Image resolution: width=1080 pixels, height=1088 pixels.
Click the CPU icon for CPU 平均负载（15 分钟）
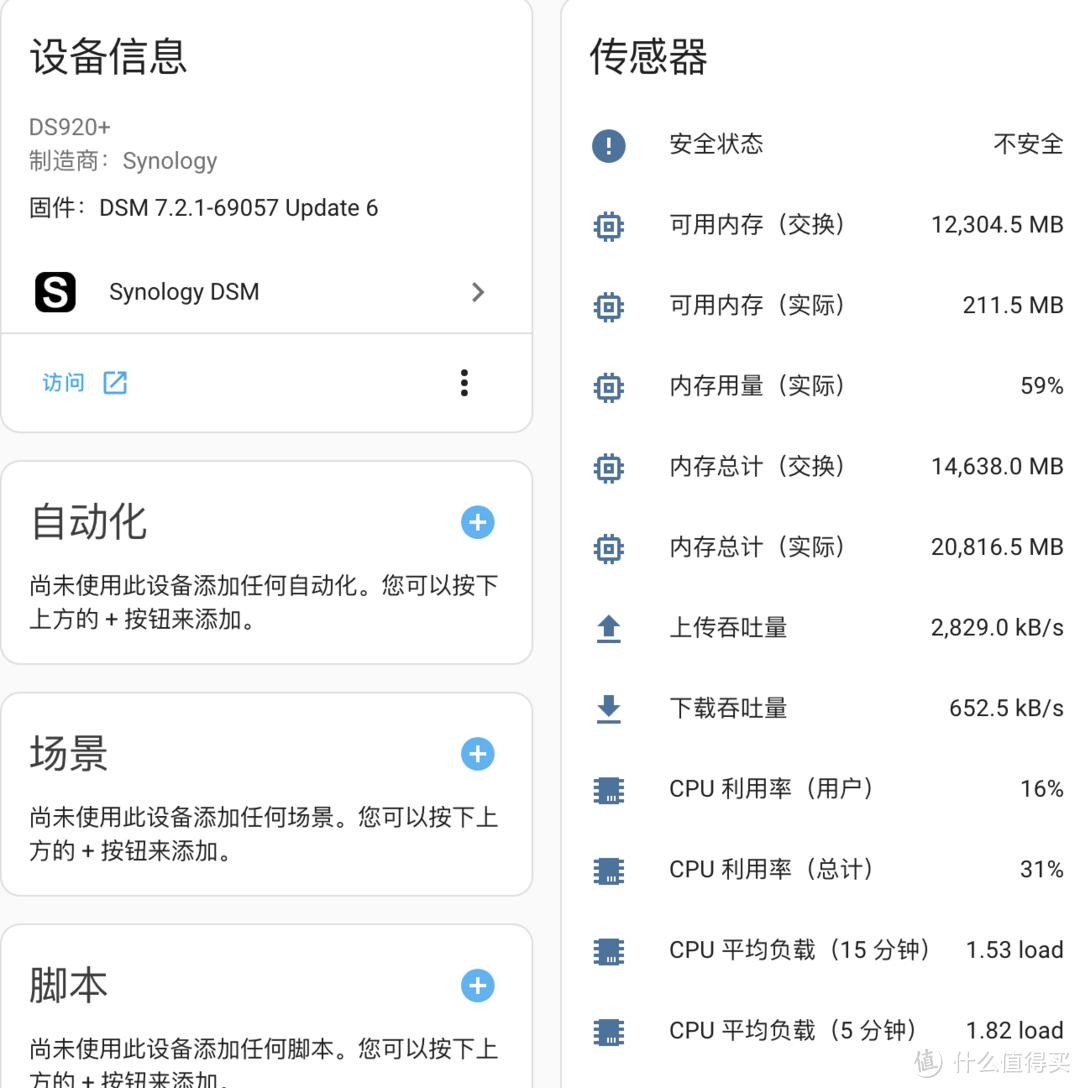pyautogui.click(x=608, y=951)
